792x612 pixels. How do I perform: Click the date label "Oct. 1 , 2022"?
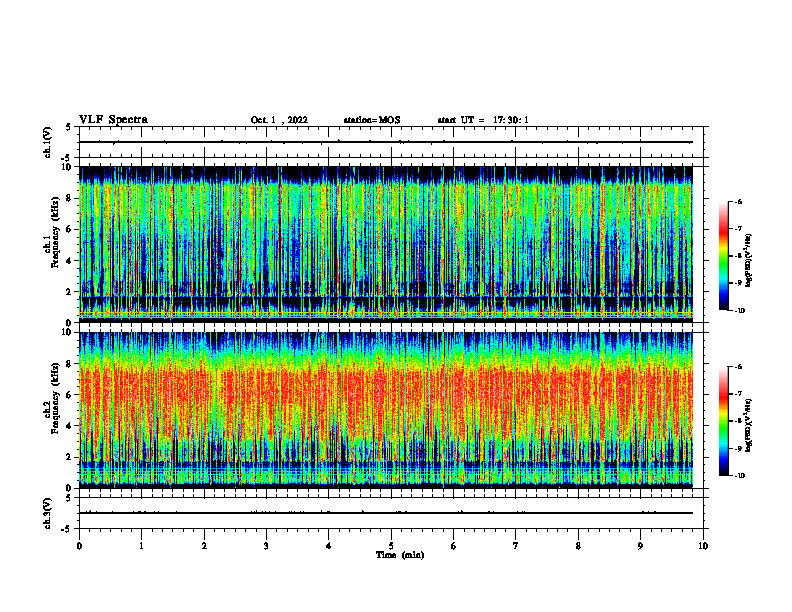point(279,120)
